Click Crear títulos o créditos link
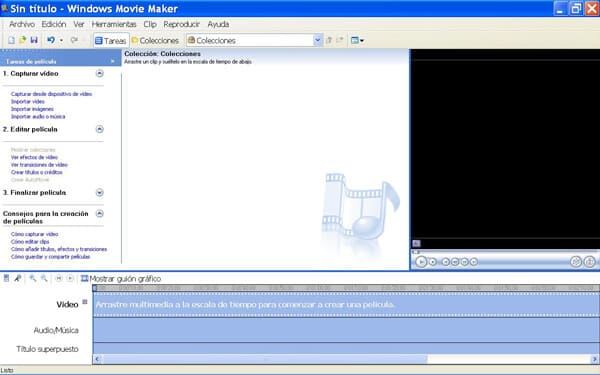This screenshot has height=375, width=600. [36, 172]
